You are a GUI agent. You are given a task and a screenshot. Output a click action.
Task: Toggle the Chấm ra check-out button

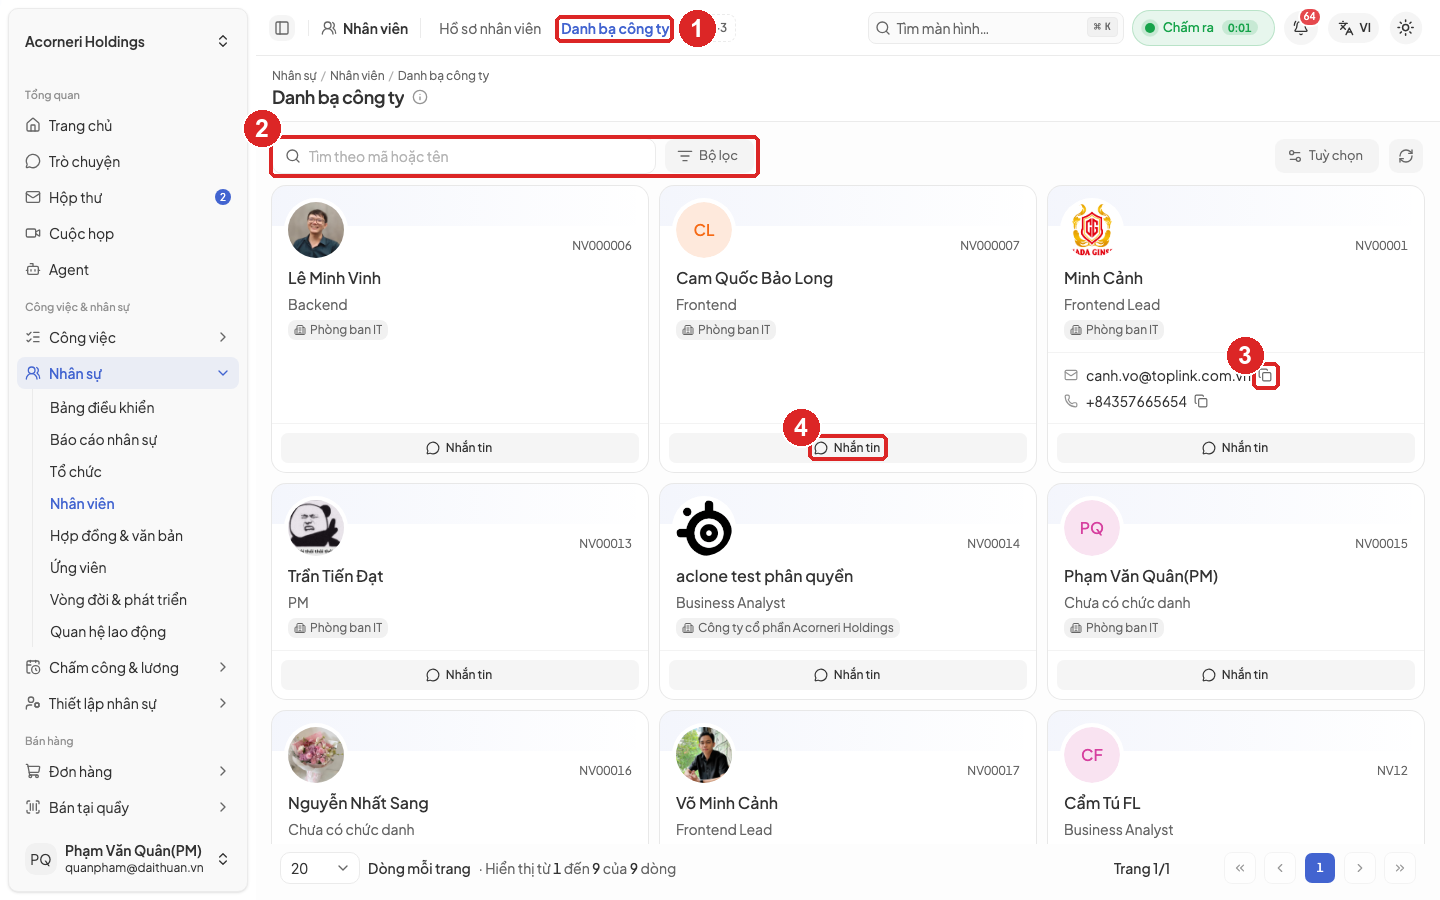(x=1203, y=28)
